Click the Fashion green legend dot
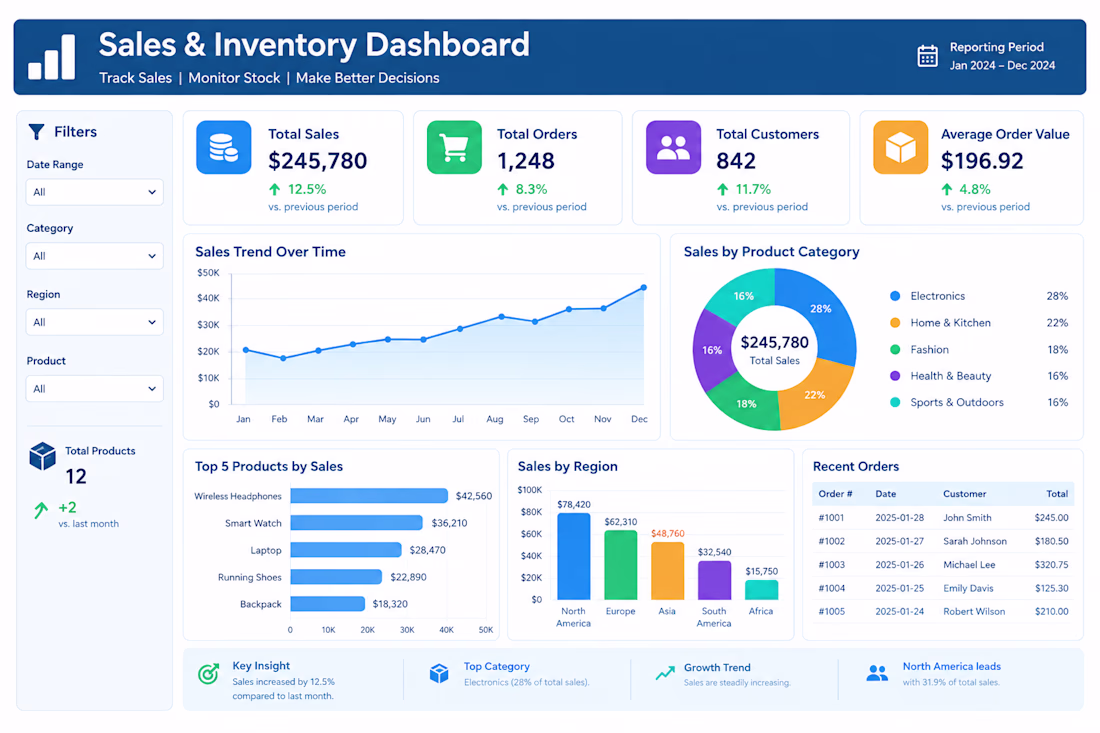This screenshot has width=1100, height=733. click(x=895, y=349)
